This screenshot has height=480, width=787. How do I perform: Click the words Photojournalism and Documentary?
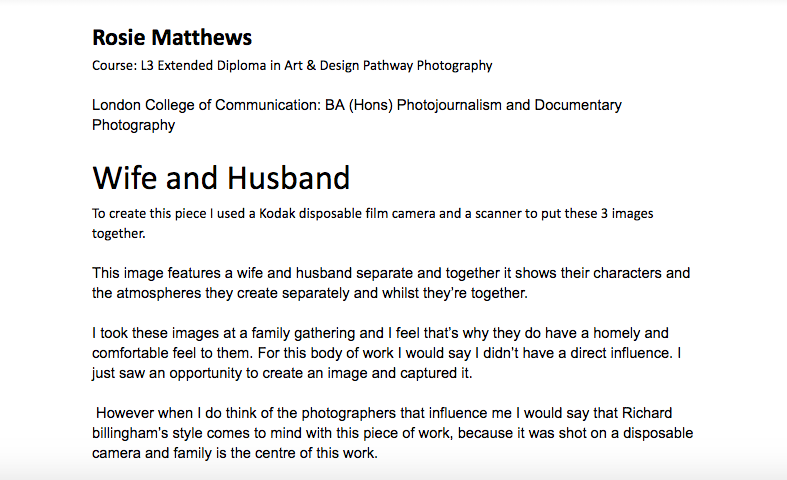click(509, 105)
